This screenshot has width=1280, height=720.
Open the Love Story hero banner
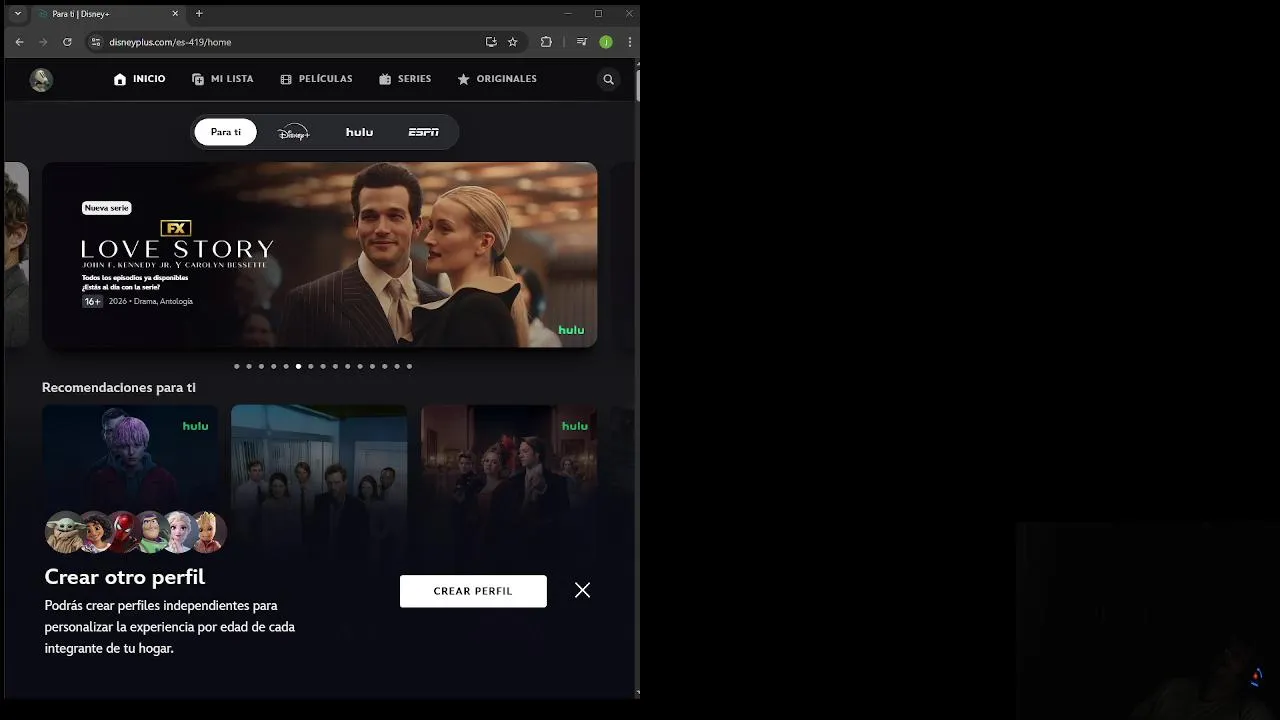pyautogui.click(x=320, y=255)
